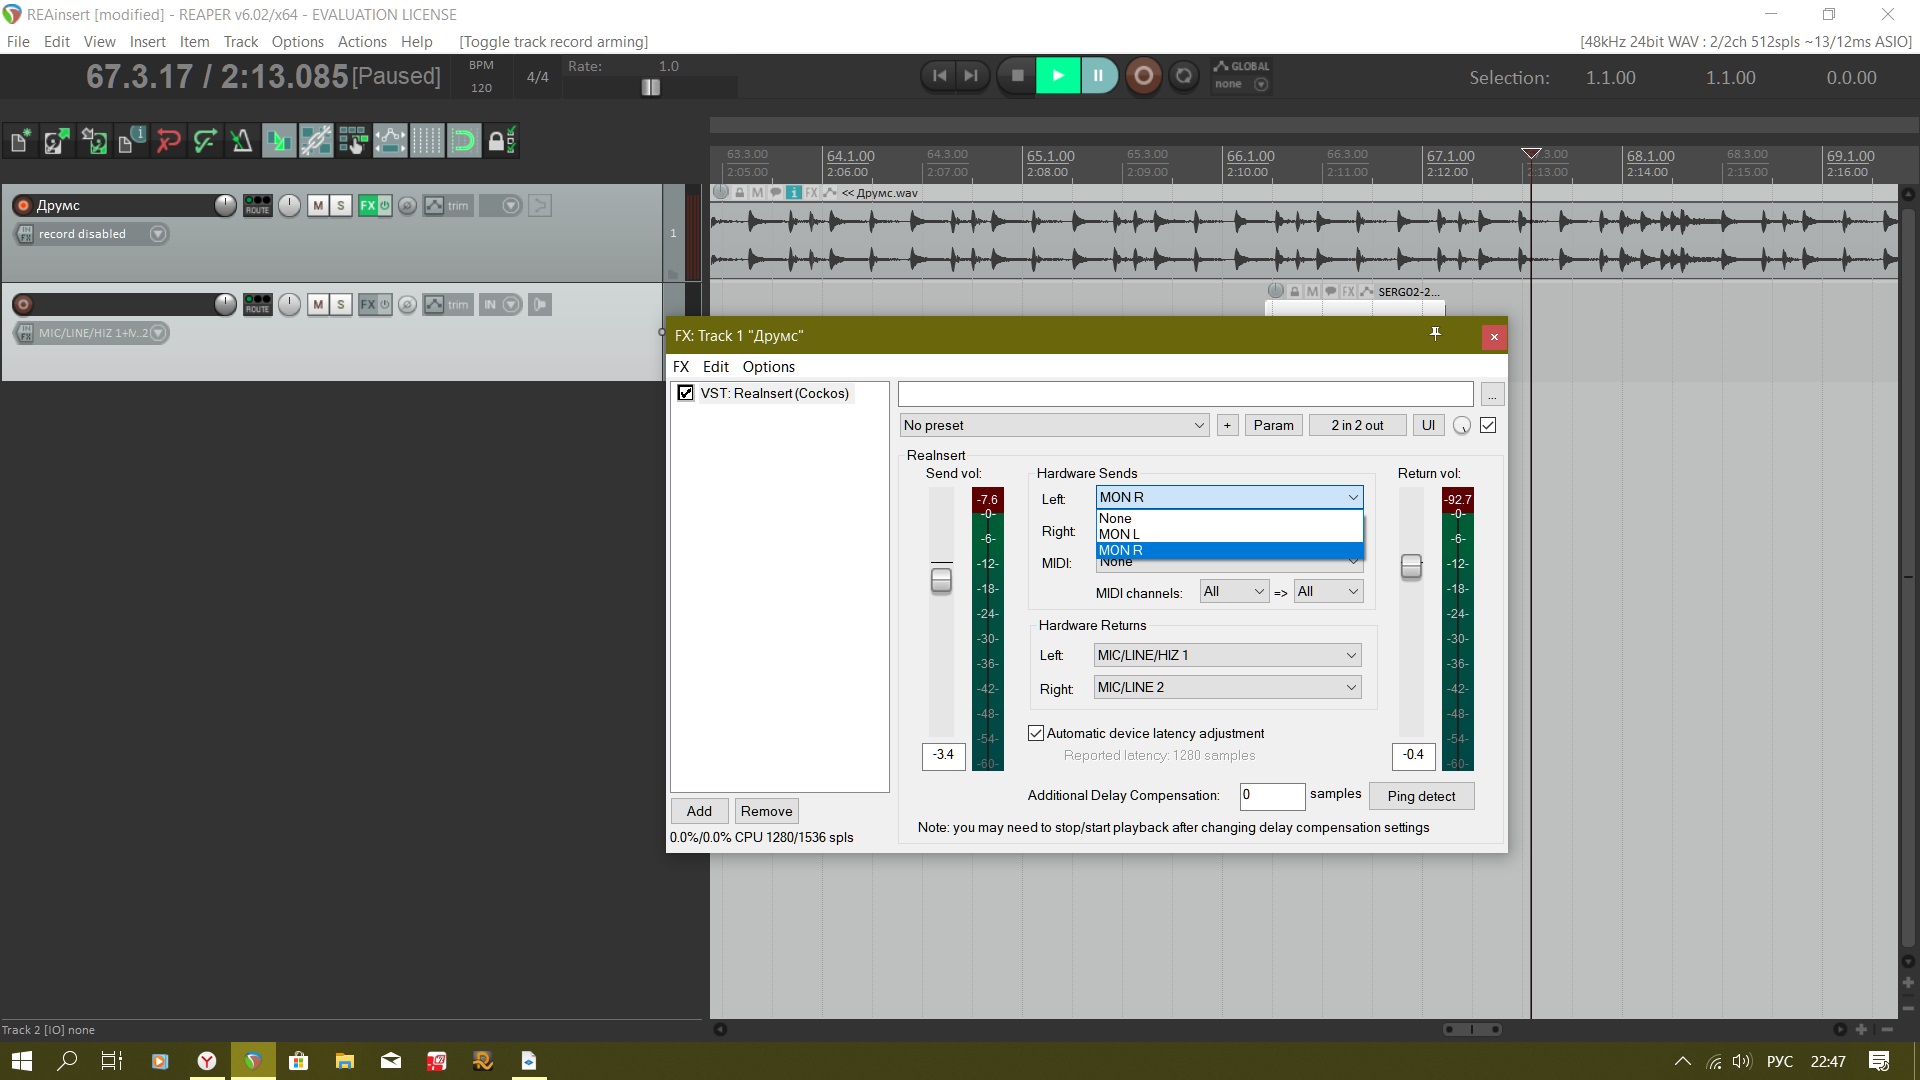The height and width of the screenshot is (1080, 1920).
Task: Click the green Play button
Action: point(1057,76)
